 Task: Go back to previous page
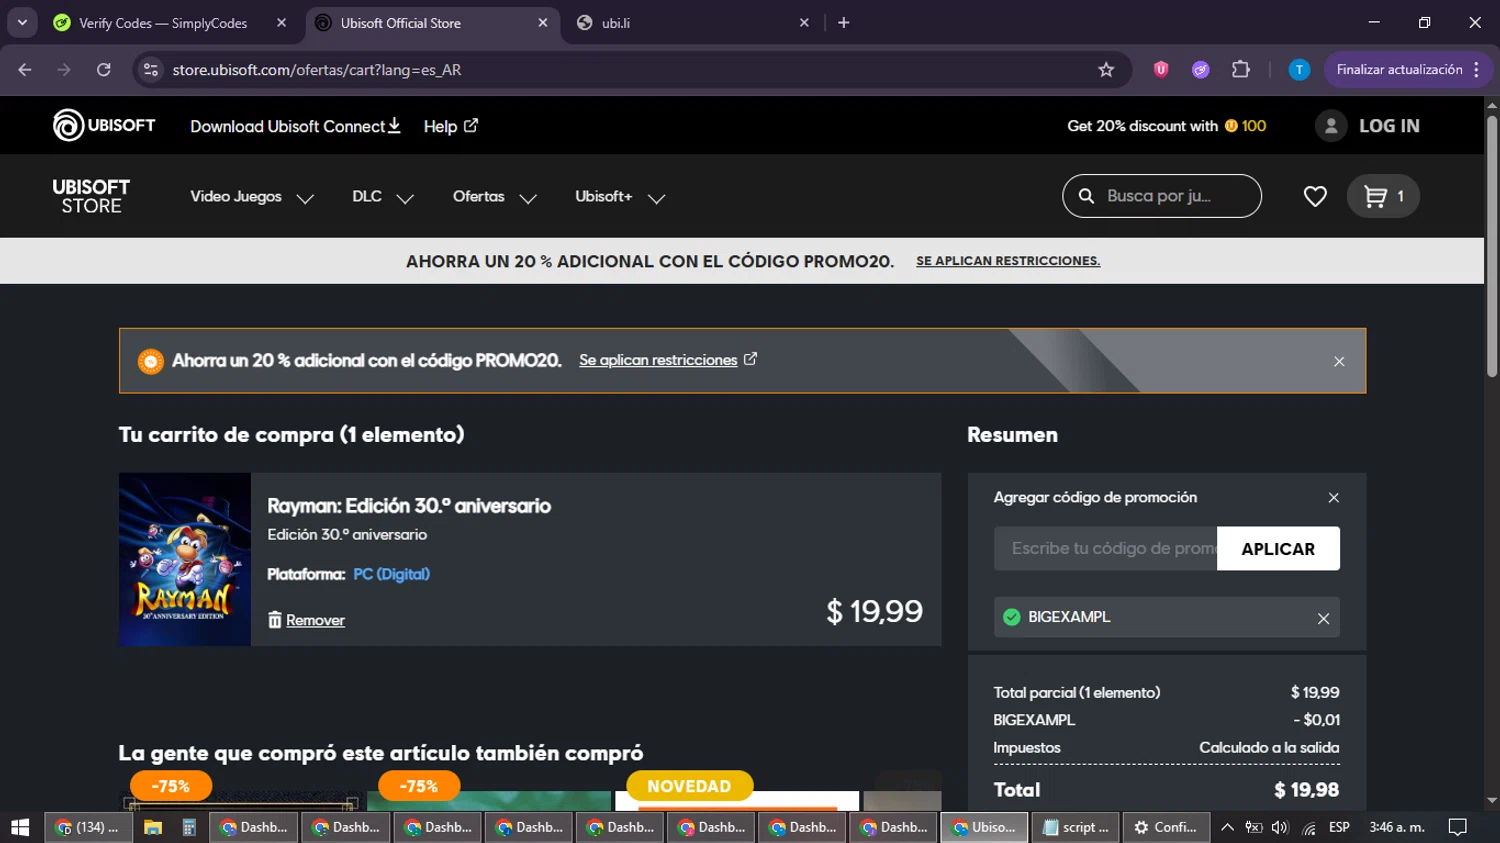[x=25, y=69]
